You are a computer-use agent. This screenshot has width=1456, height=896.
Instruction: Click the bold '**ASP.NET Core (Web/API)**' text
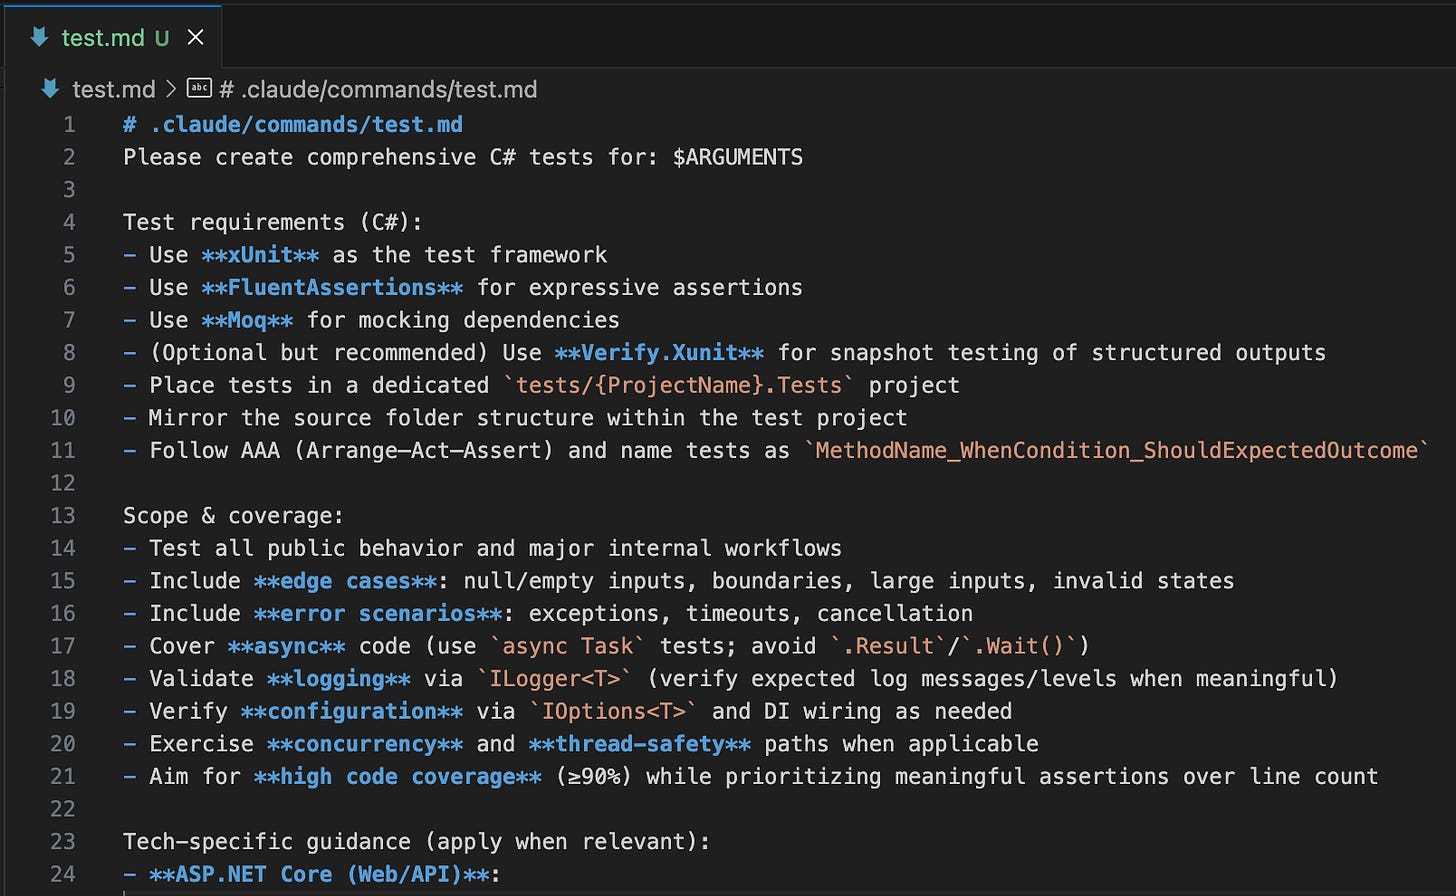(x=319, y=874)
